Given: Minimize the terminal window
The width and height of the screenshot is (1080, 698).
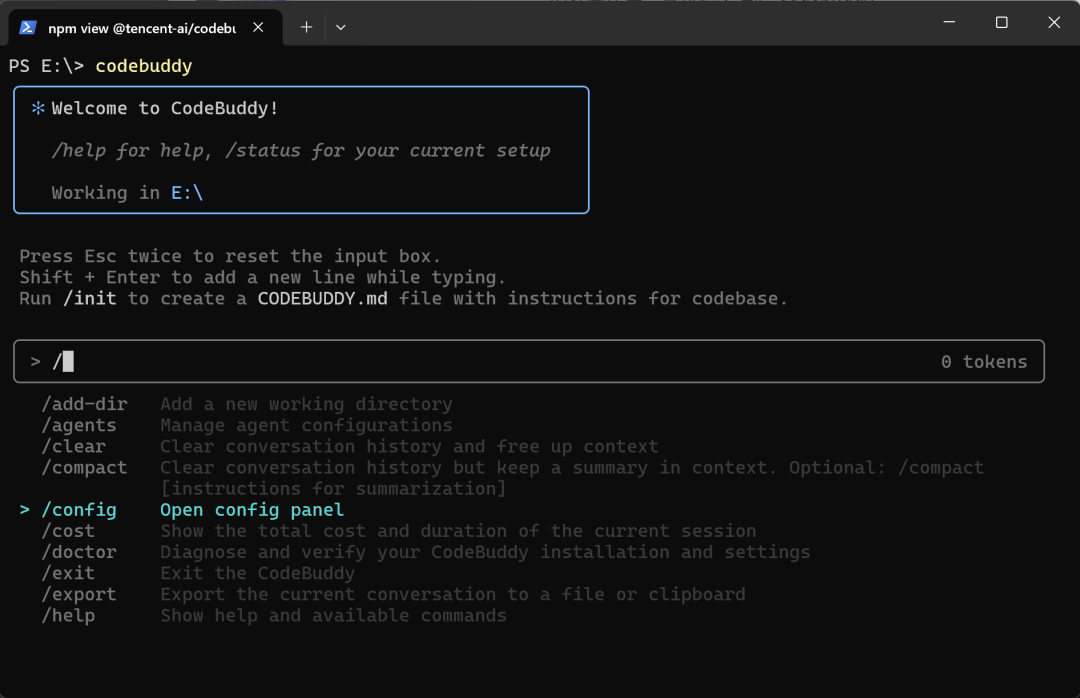Looking at the screenshot, I should (948, 22).
